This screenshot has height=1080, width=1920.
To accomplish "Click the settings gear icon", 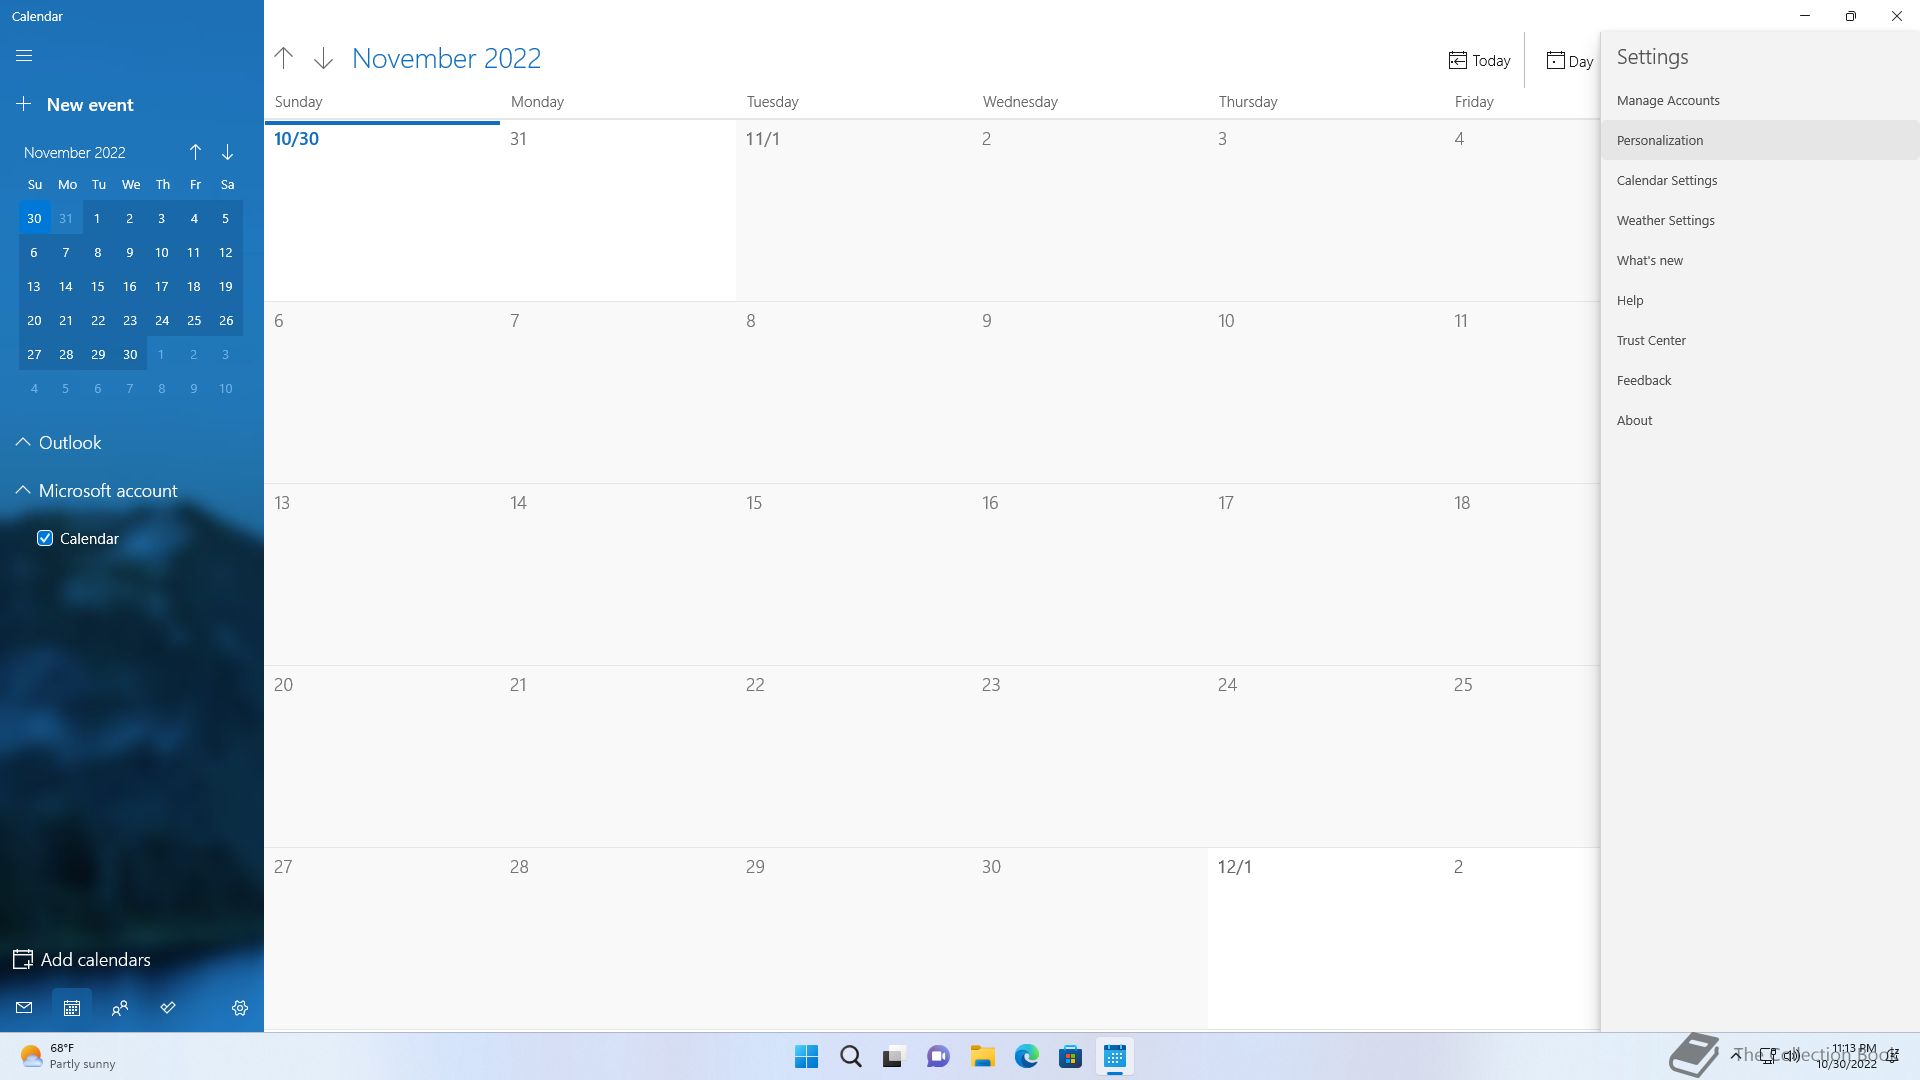I will click(x=240, y=1008).
